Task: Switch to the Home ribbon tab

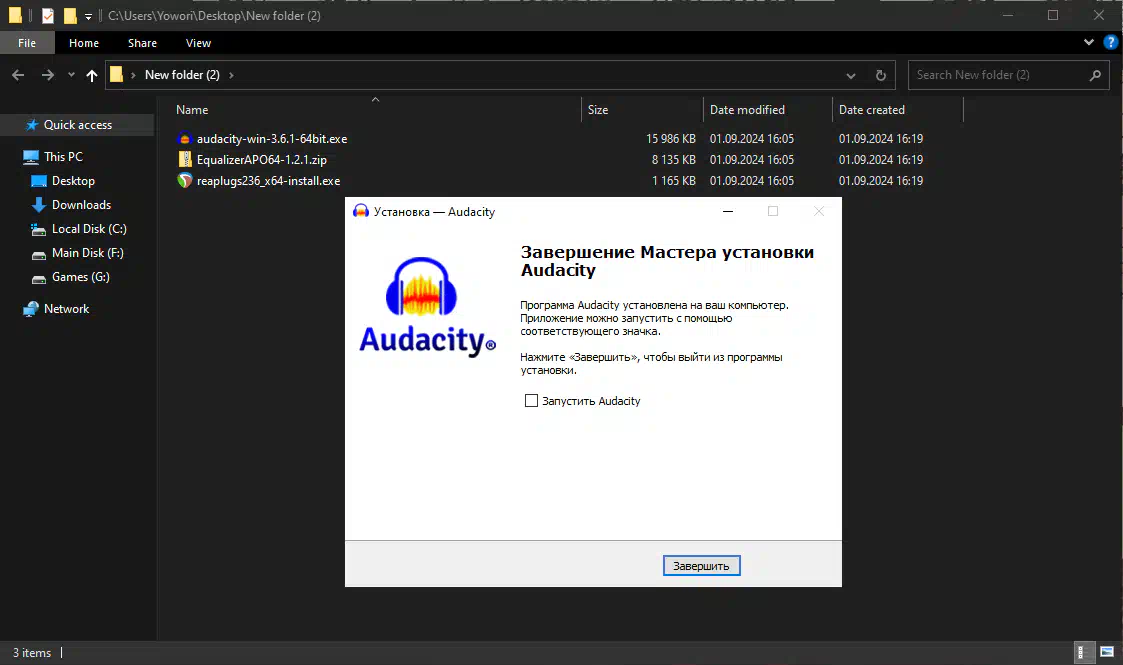Action: point(84,43)
